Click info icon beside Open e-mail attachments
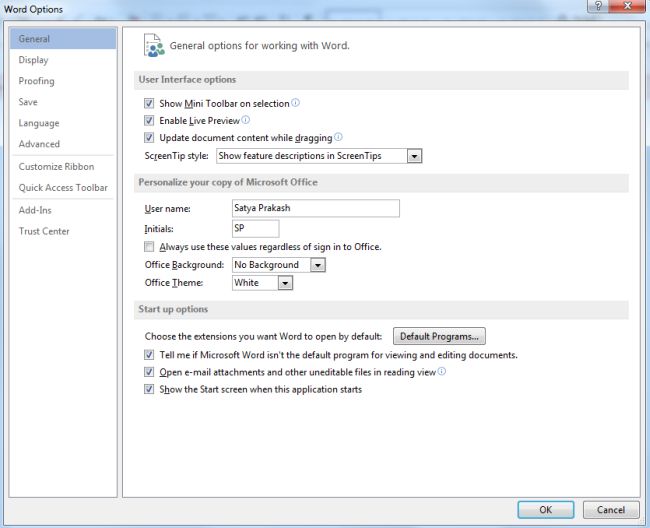The image size is (650, 528). click(x=441, y=371)
